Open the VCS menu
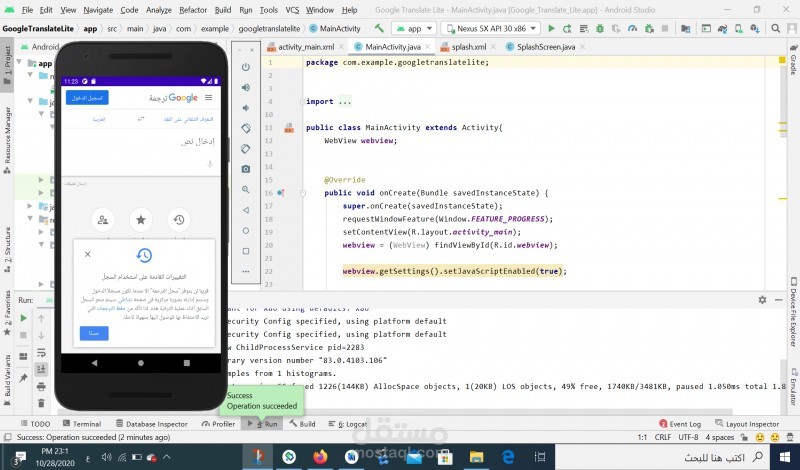 [292, 10]
